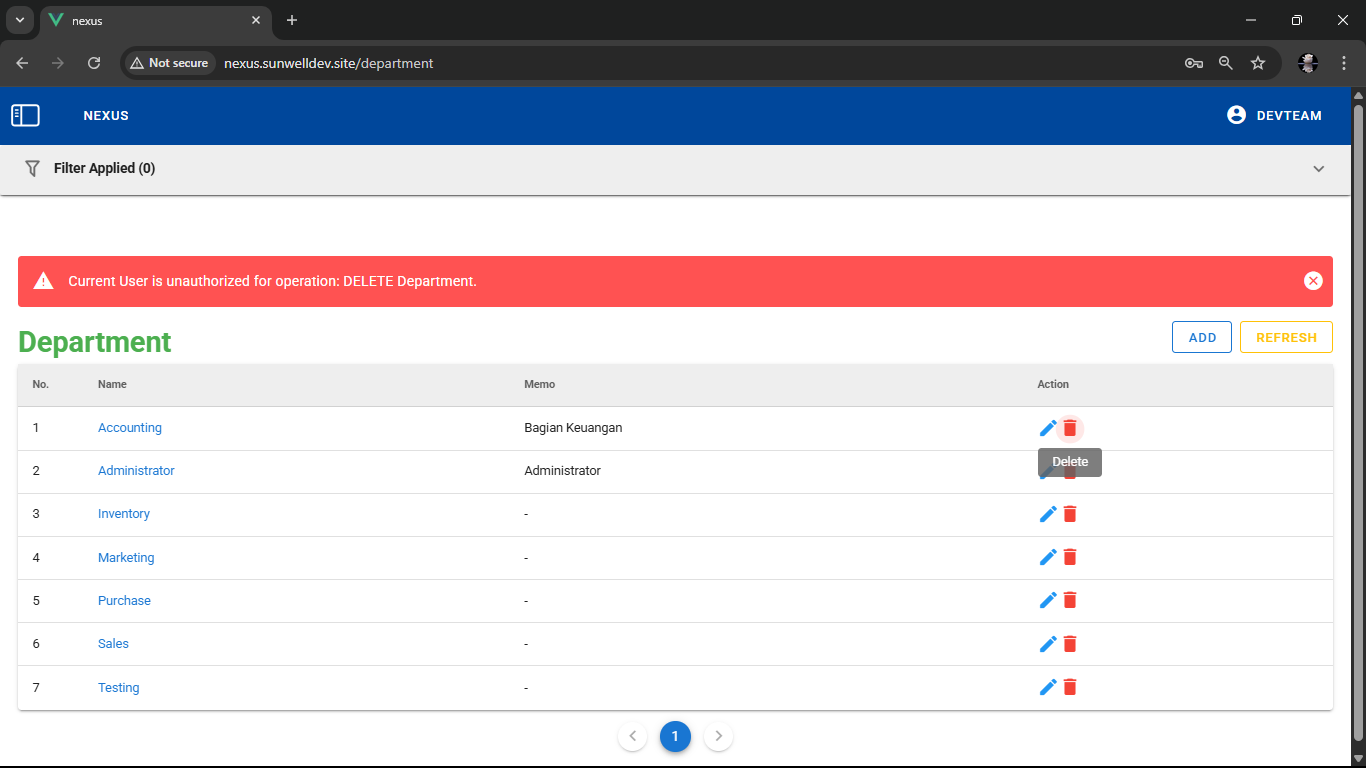Go to pagination page 1
This screenshot has height=768, width=1366.
[675, 737]
